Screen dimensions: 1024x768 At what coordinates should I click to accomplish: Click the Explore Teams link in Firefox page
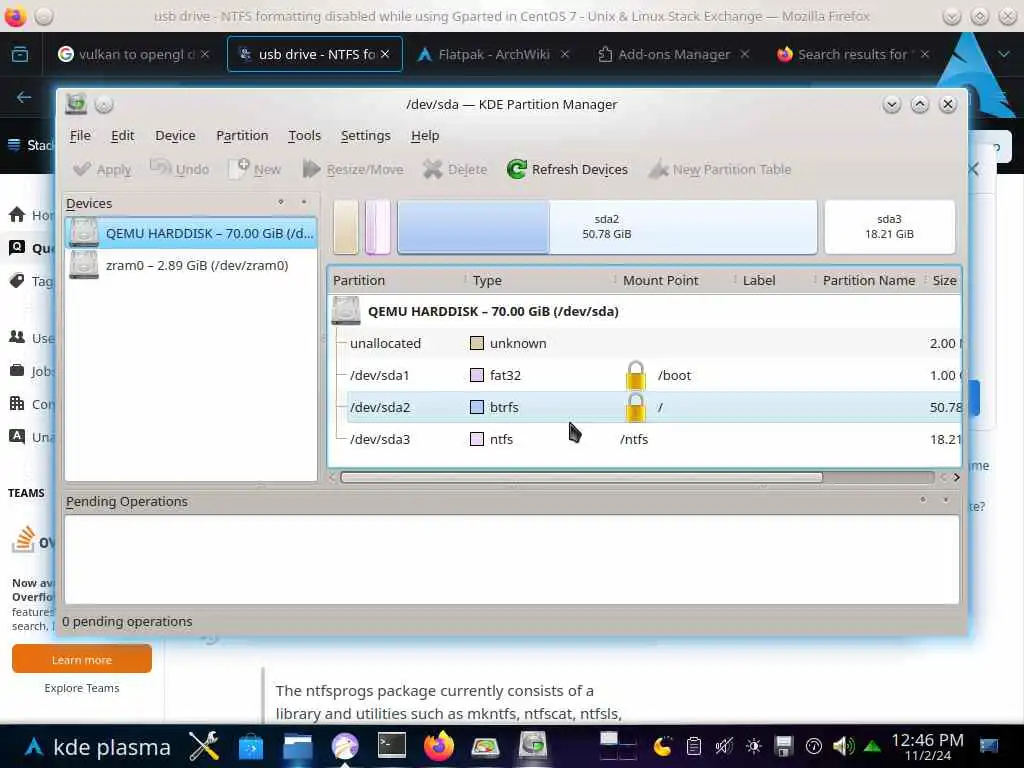(82, 688)
